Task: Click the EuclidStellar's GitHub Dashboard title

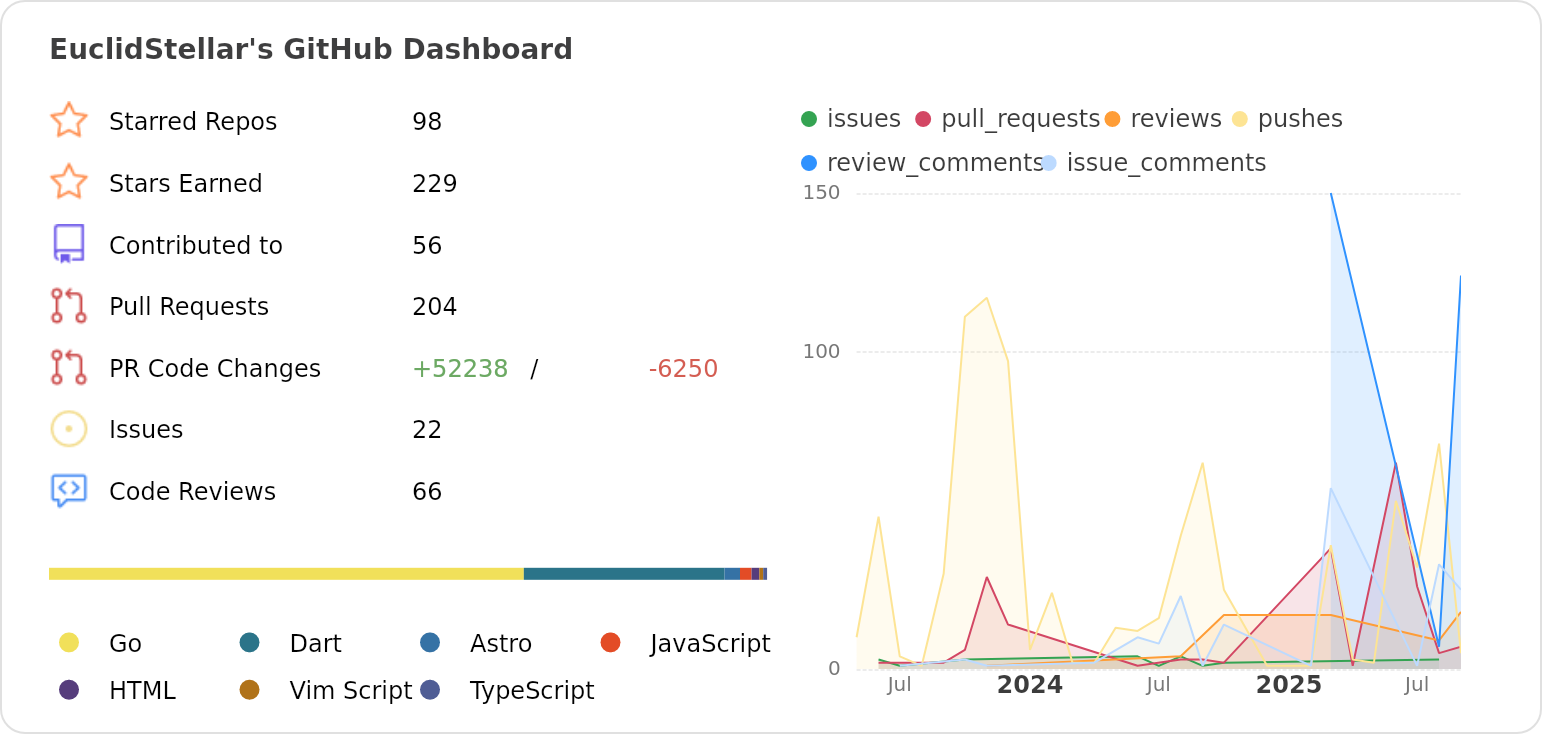Action: pyautogui.click(x=311, y=48)
